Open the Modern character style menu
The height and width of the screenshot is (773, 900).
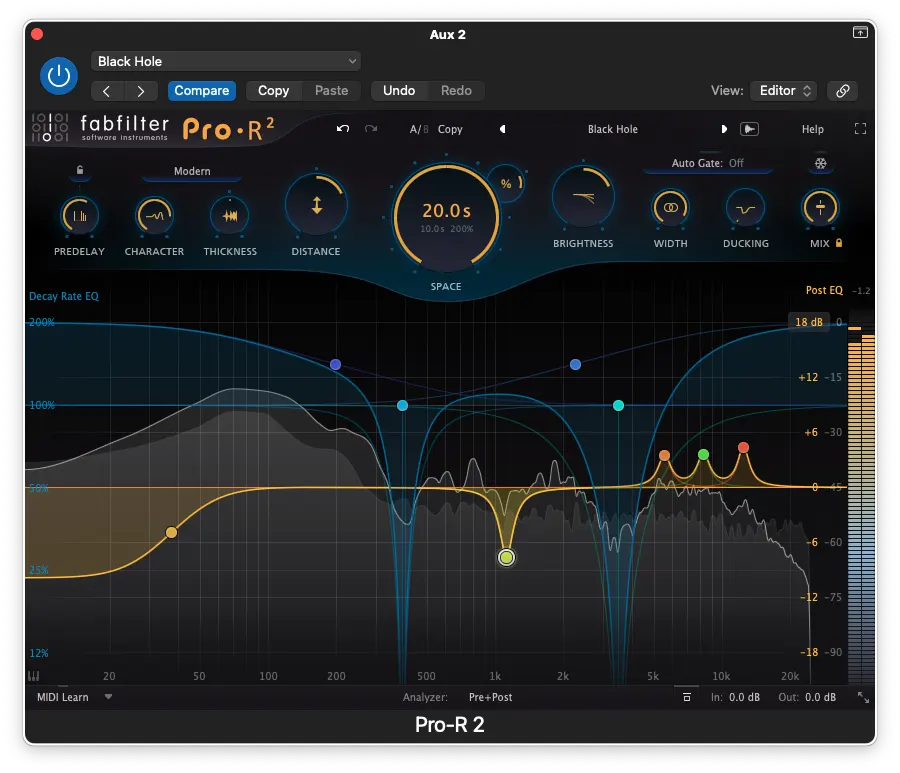tap(192, 172)
